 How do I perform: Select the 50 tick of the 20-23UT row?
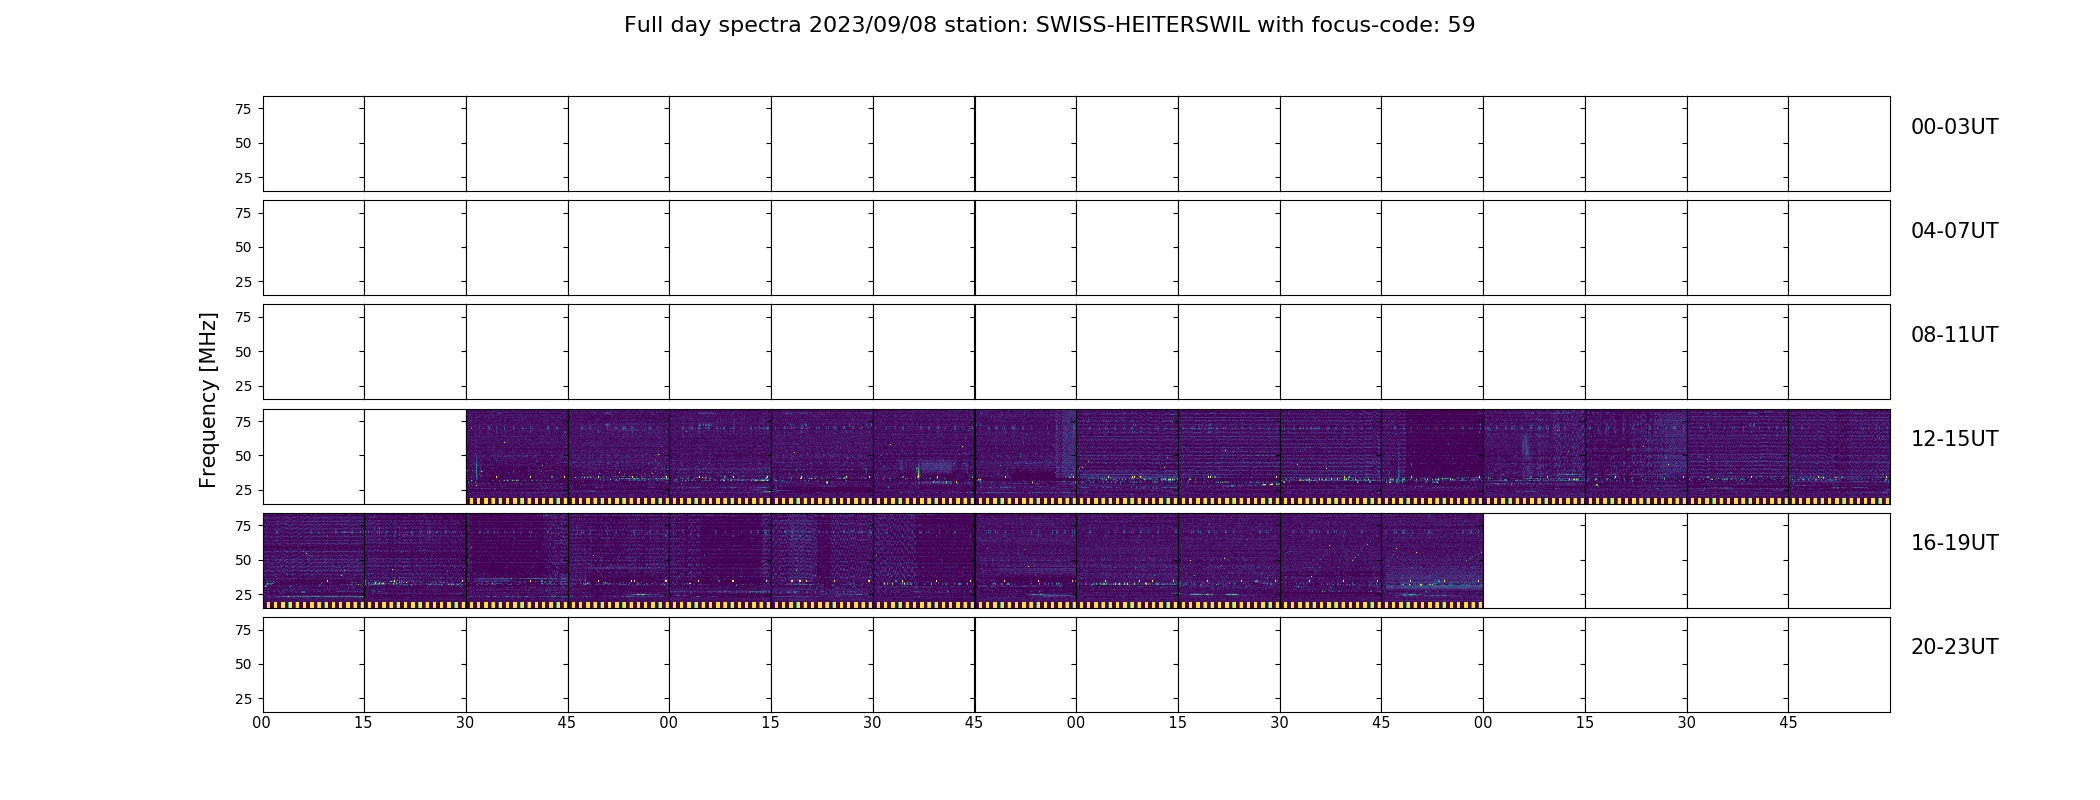[x=243, y=664]
